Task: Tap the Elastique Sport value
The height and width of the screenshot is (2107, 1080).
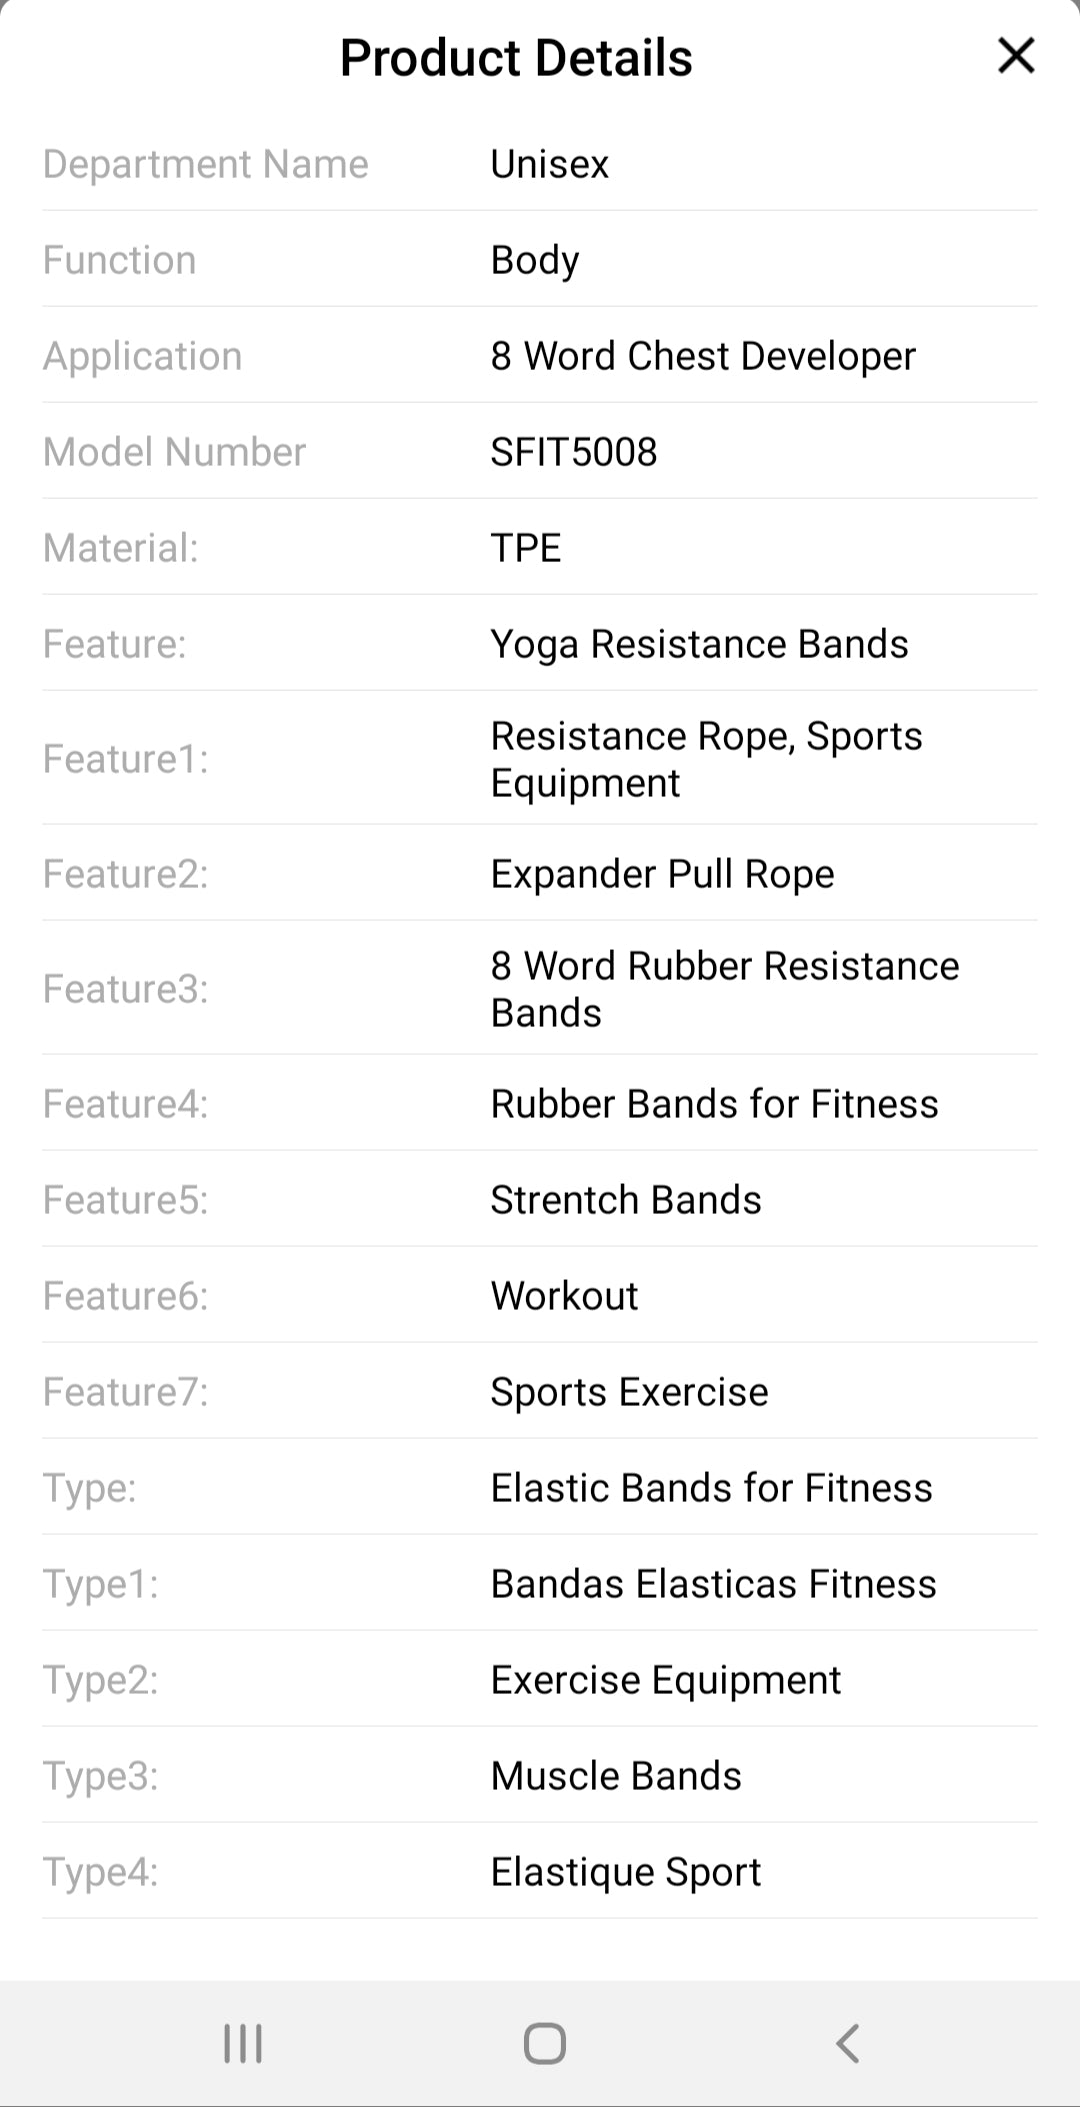Action: 626,1872
